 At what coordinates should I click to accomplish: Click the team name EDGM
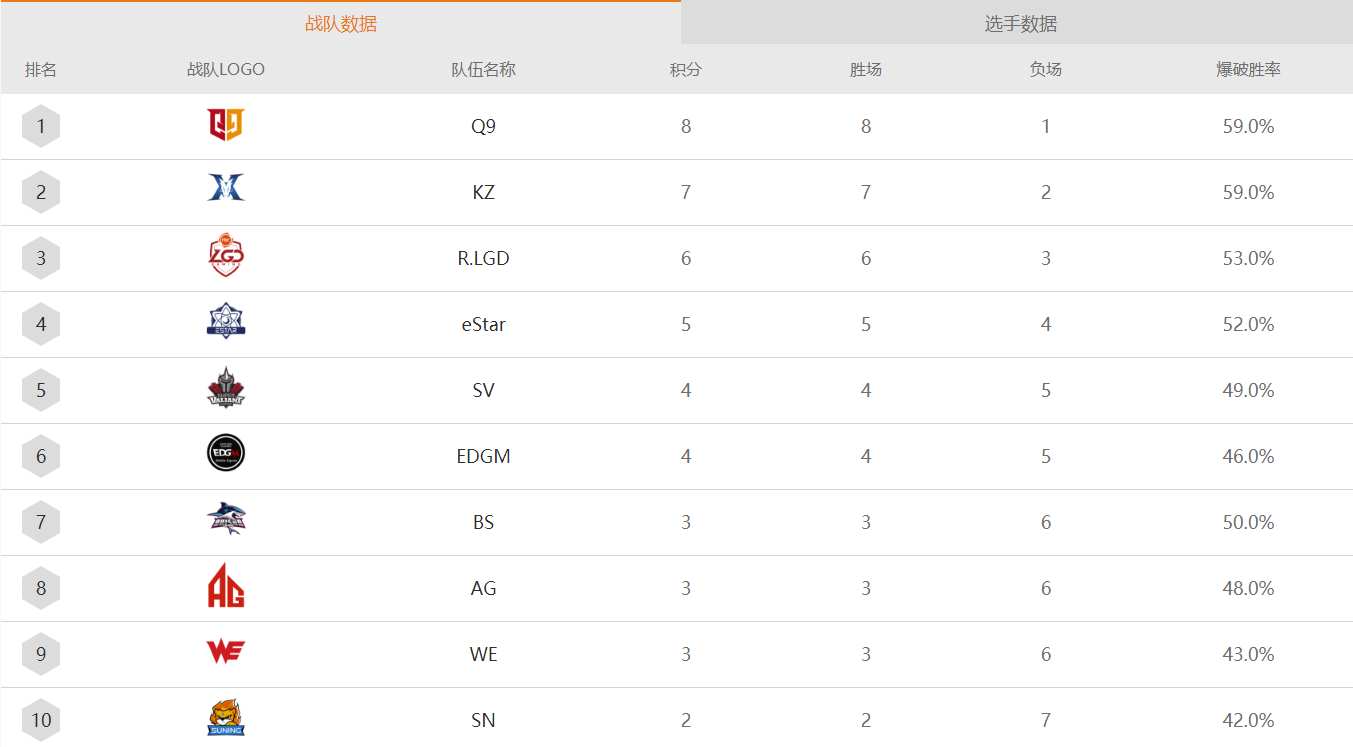point(483,456)
